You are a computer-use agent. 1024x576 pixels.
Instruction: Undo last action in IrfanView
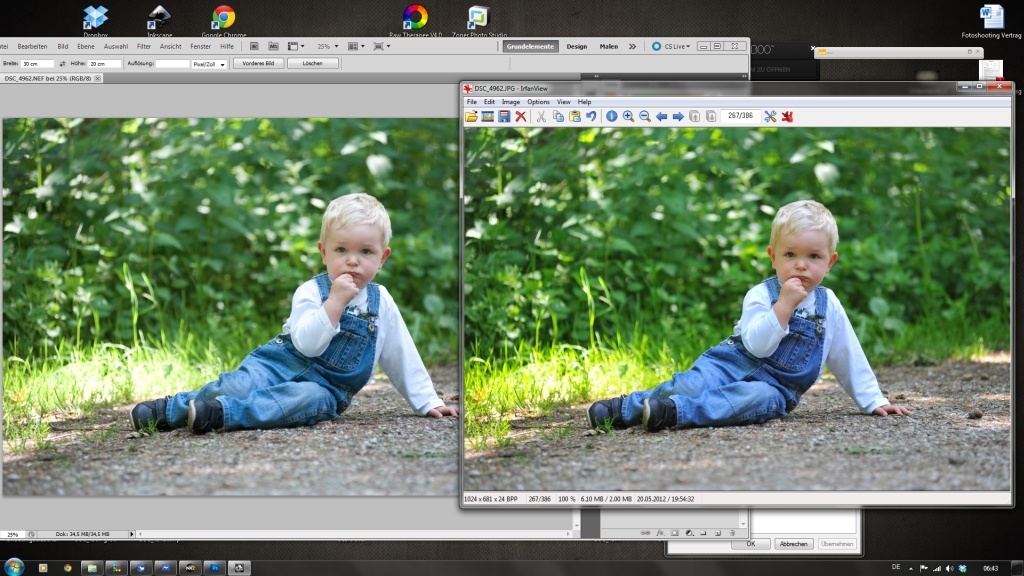point(591,116)
